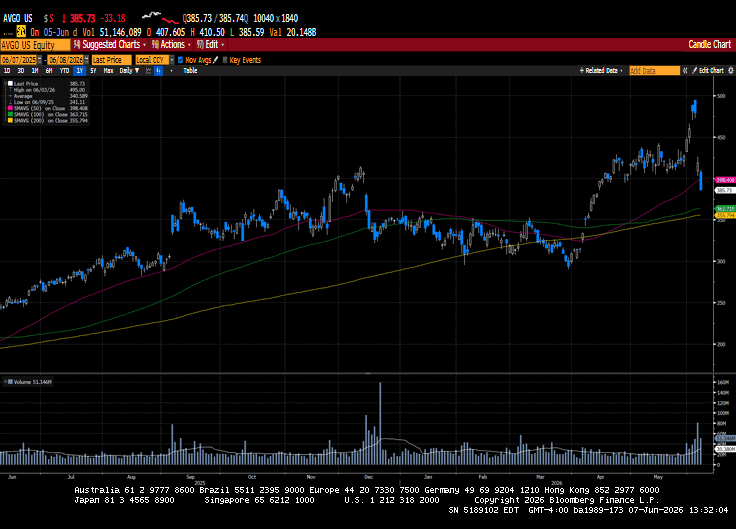
Task: Click the start date stepper
Action: [x=39, y=60]
